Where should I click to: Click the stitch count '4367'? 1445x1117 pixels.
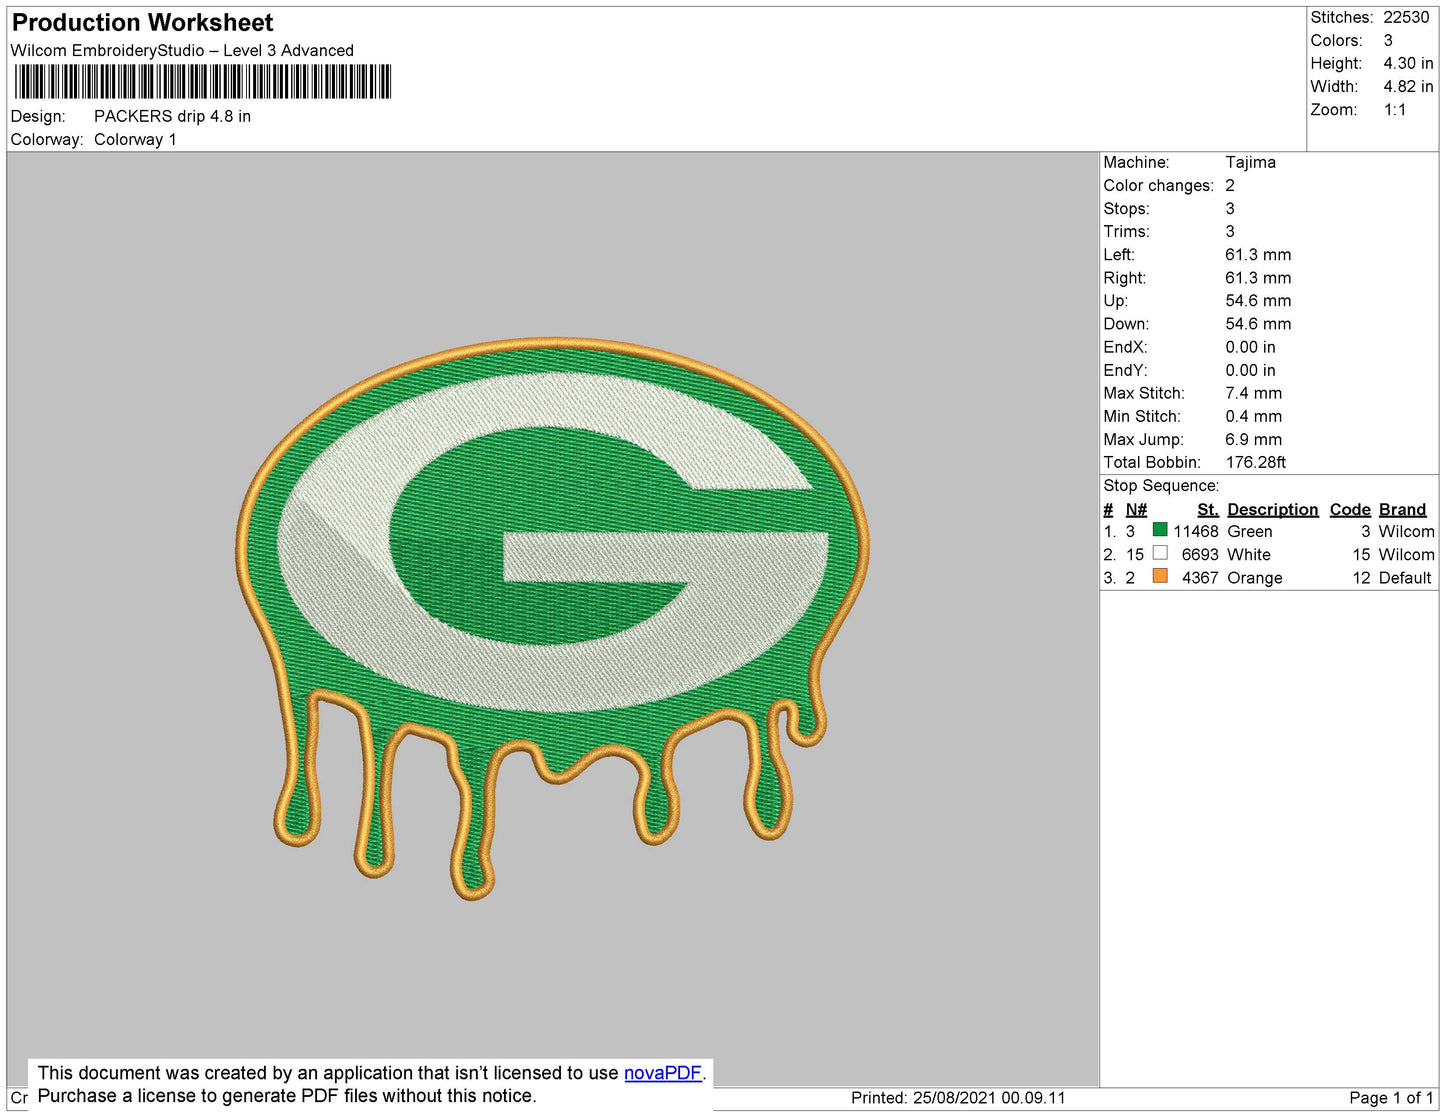click(1200, 578)
